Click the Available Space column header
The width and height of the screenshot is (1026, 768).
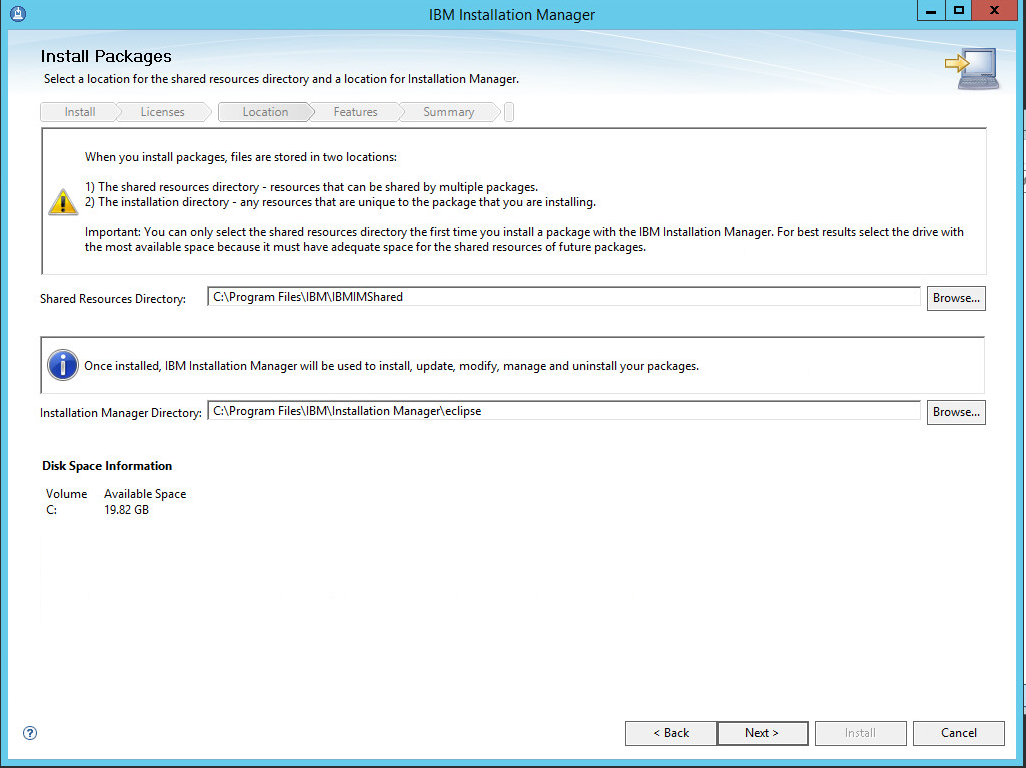(145, 494)
